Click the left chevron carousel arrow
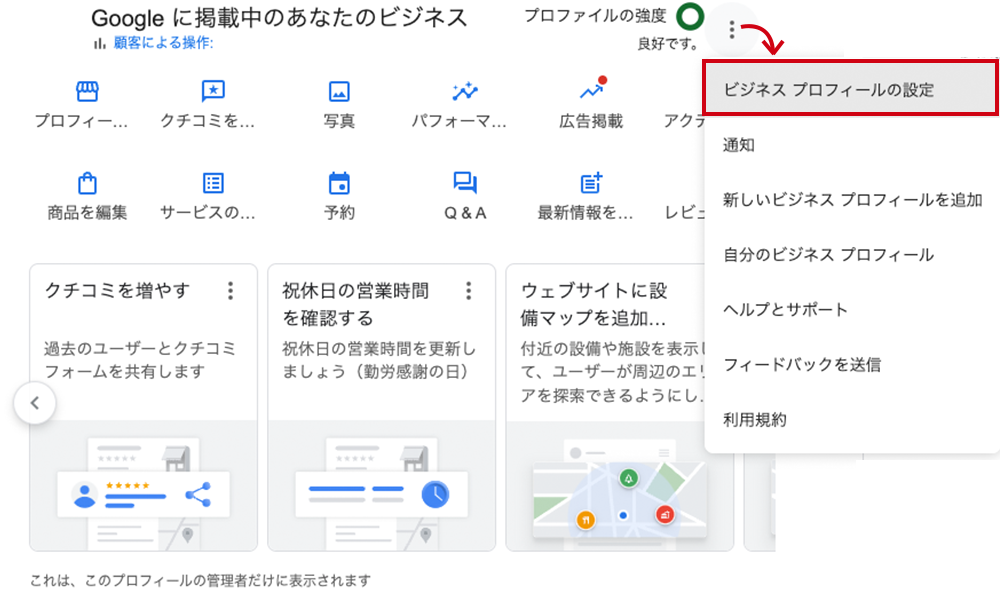Viewport: 1000px width, 605px height. [x=35, y=403]
